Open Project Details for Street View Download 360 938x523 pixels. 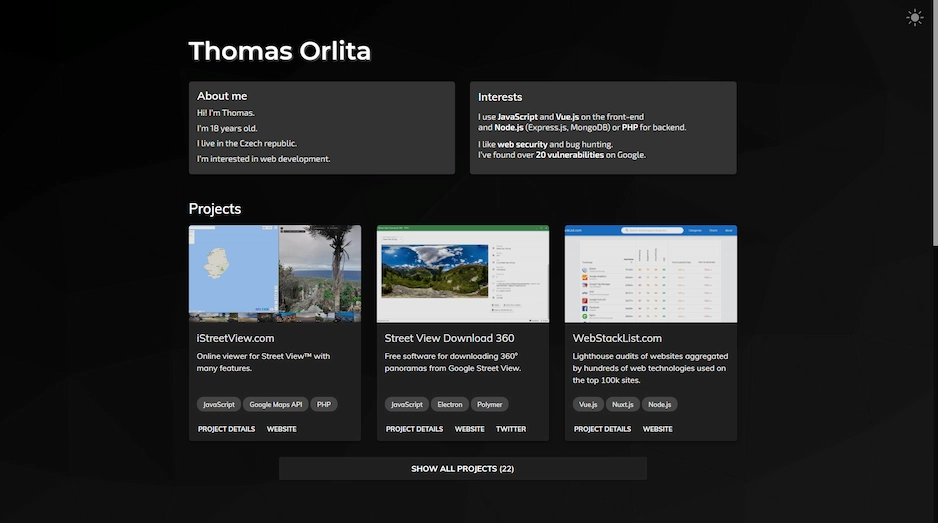[414, 429]
